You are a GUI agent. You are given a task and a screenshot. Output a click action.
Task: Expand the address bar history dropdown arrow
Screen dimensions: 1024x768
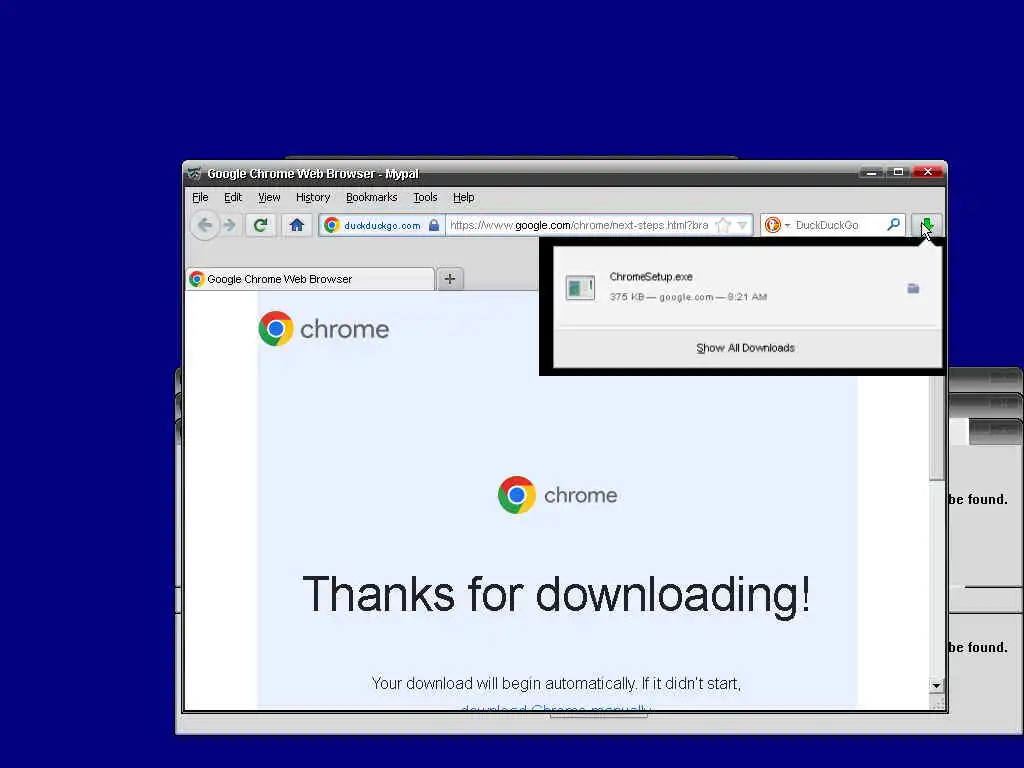click(742, 225)
